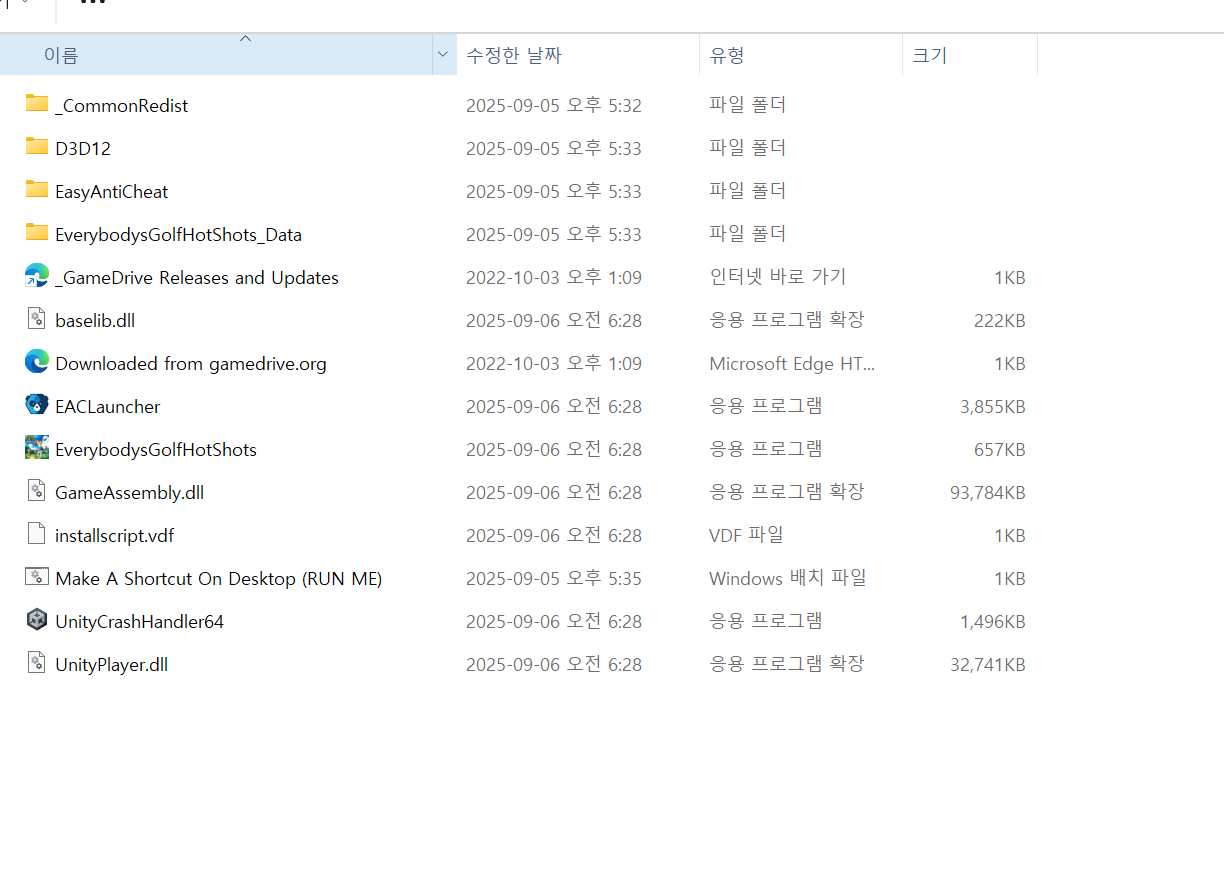Select Make A Shortcut On Desktop (RUN ME)
Screen dimensions: 1224x875
[x=219, y=578]
